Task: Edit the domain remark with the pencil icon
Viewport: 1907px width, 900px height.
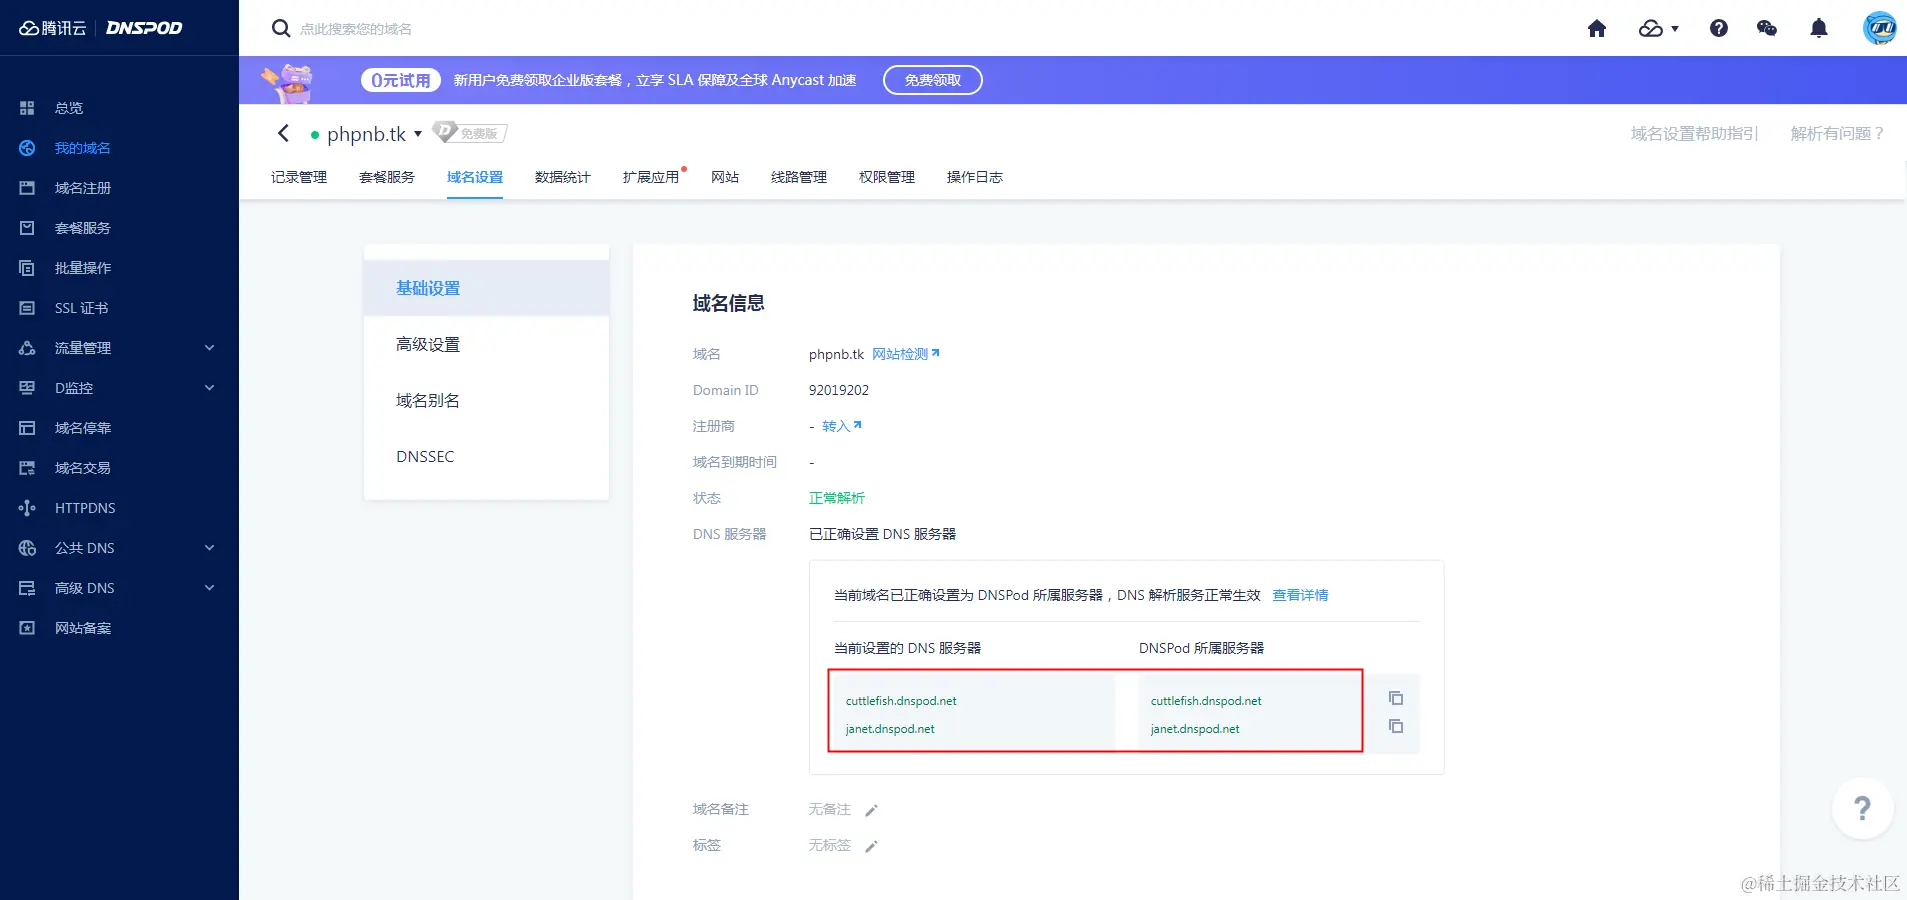Action: (871, 810)
